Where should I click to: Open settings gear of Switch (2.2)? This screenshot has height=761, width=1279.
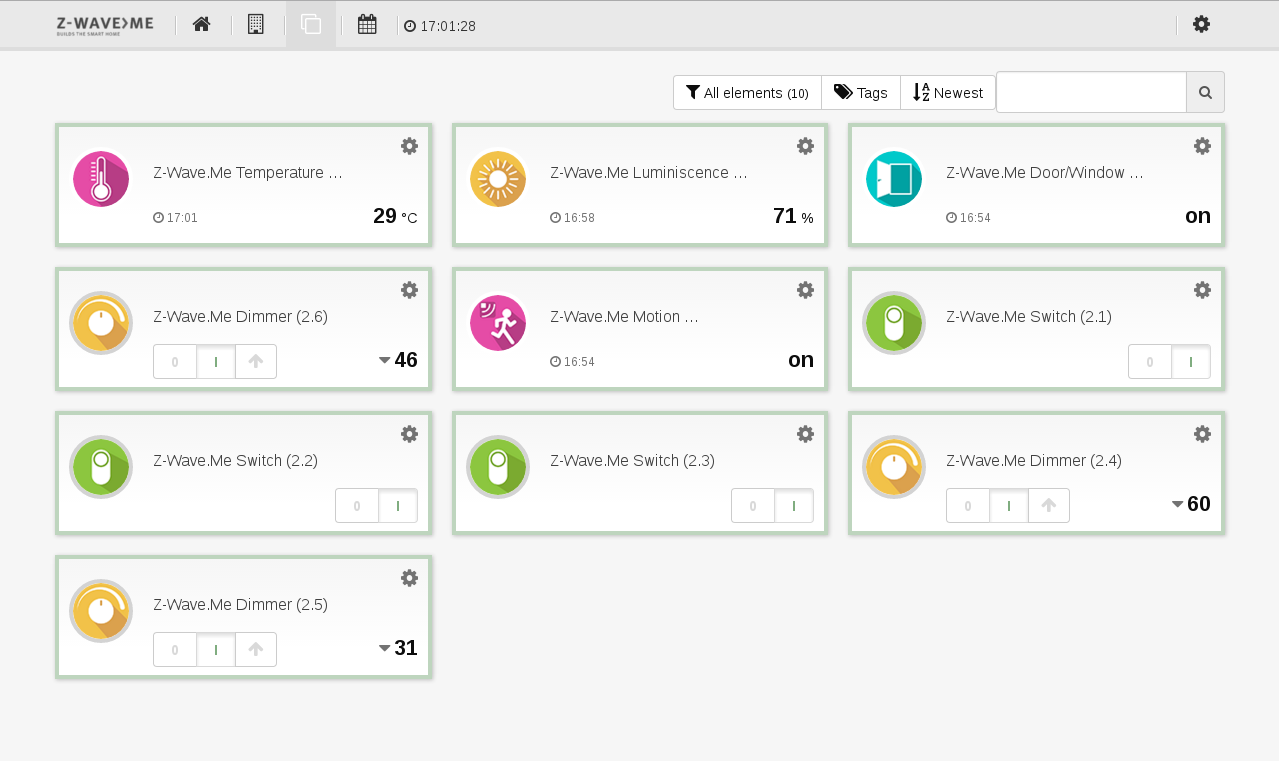409,434
